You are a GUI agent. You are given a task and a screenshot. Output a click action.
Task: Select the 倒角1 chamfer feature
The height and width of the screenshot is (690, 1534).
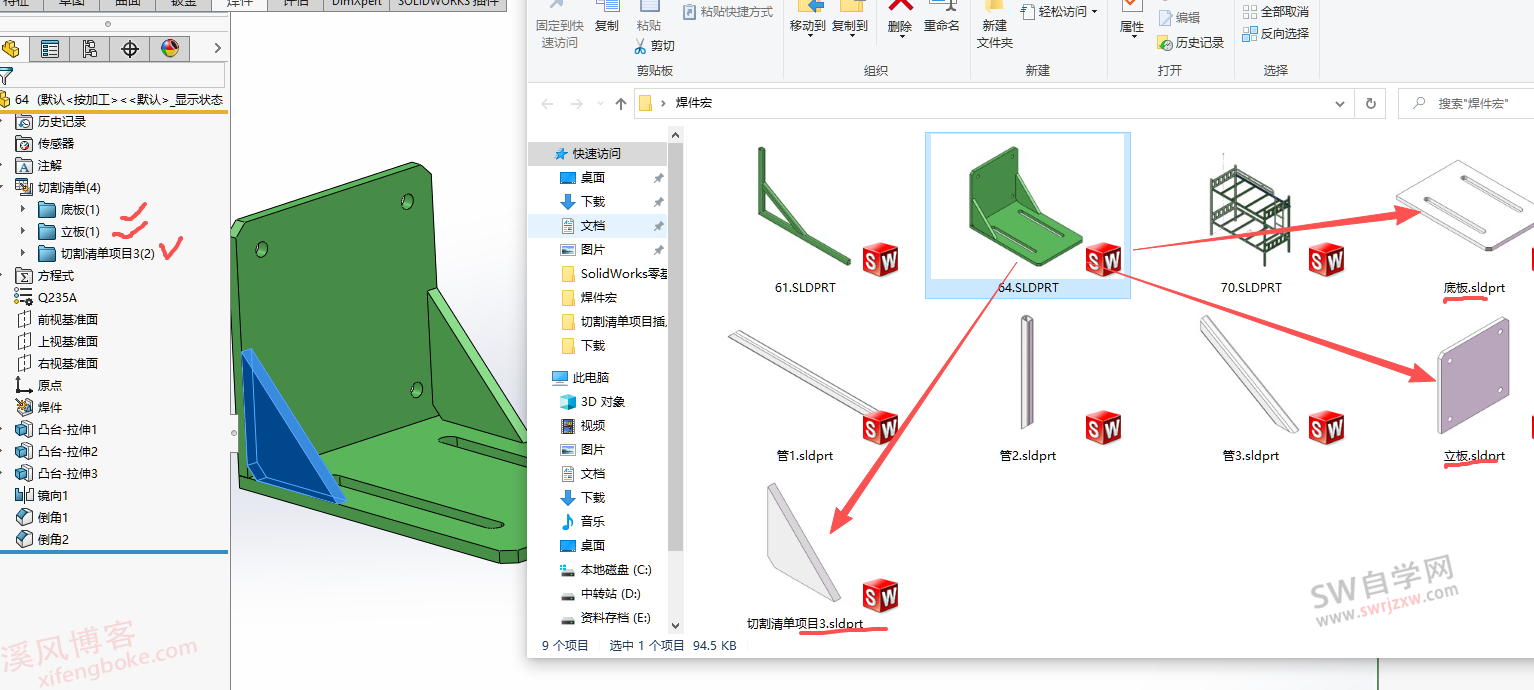[x=42, y=518]
